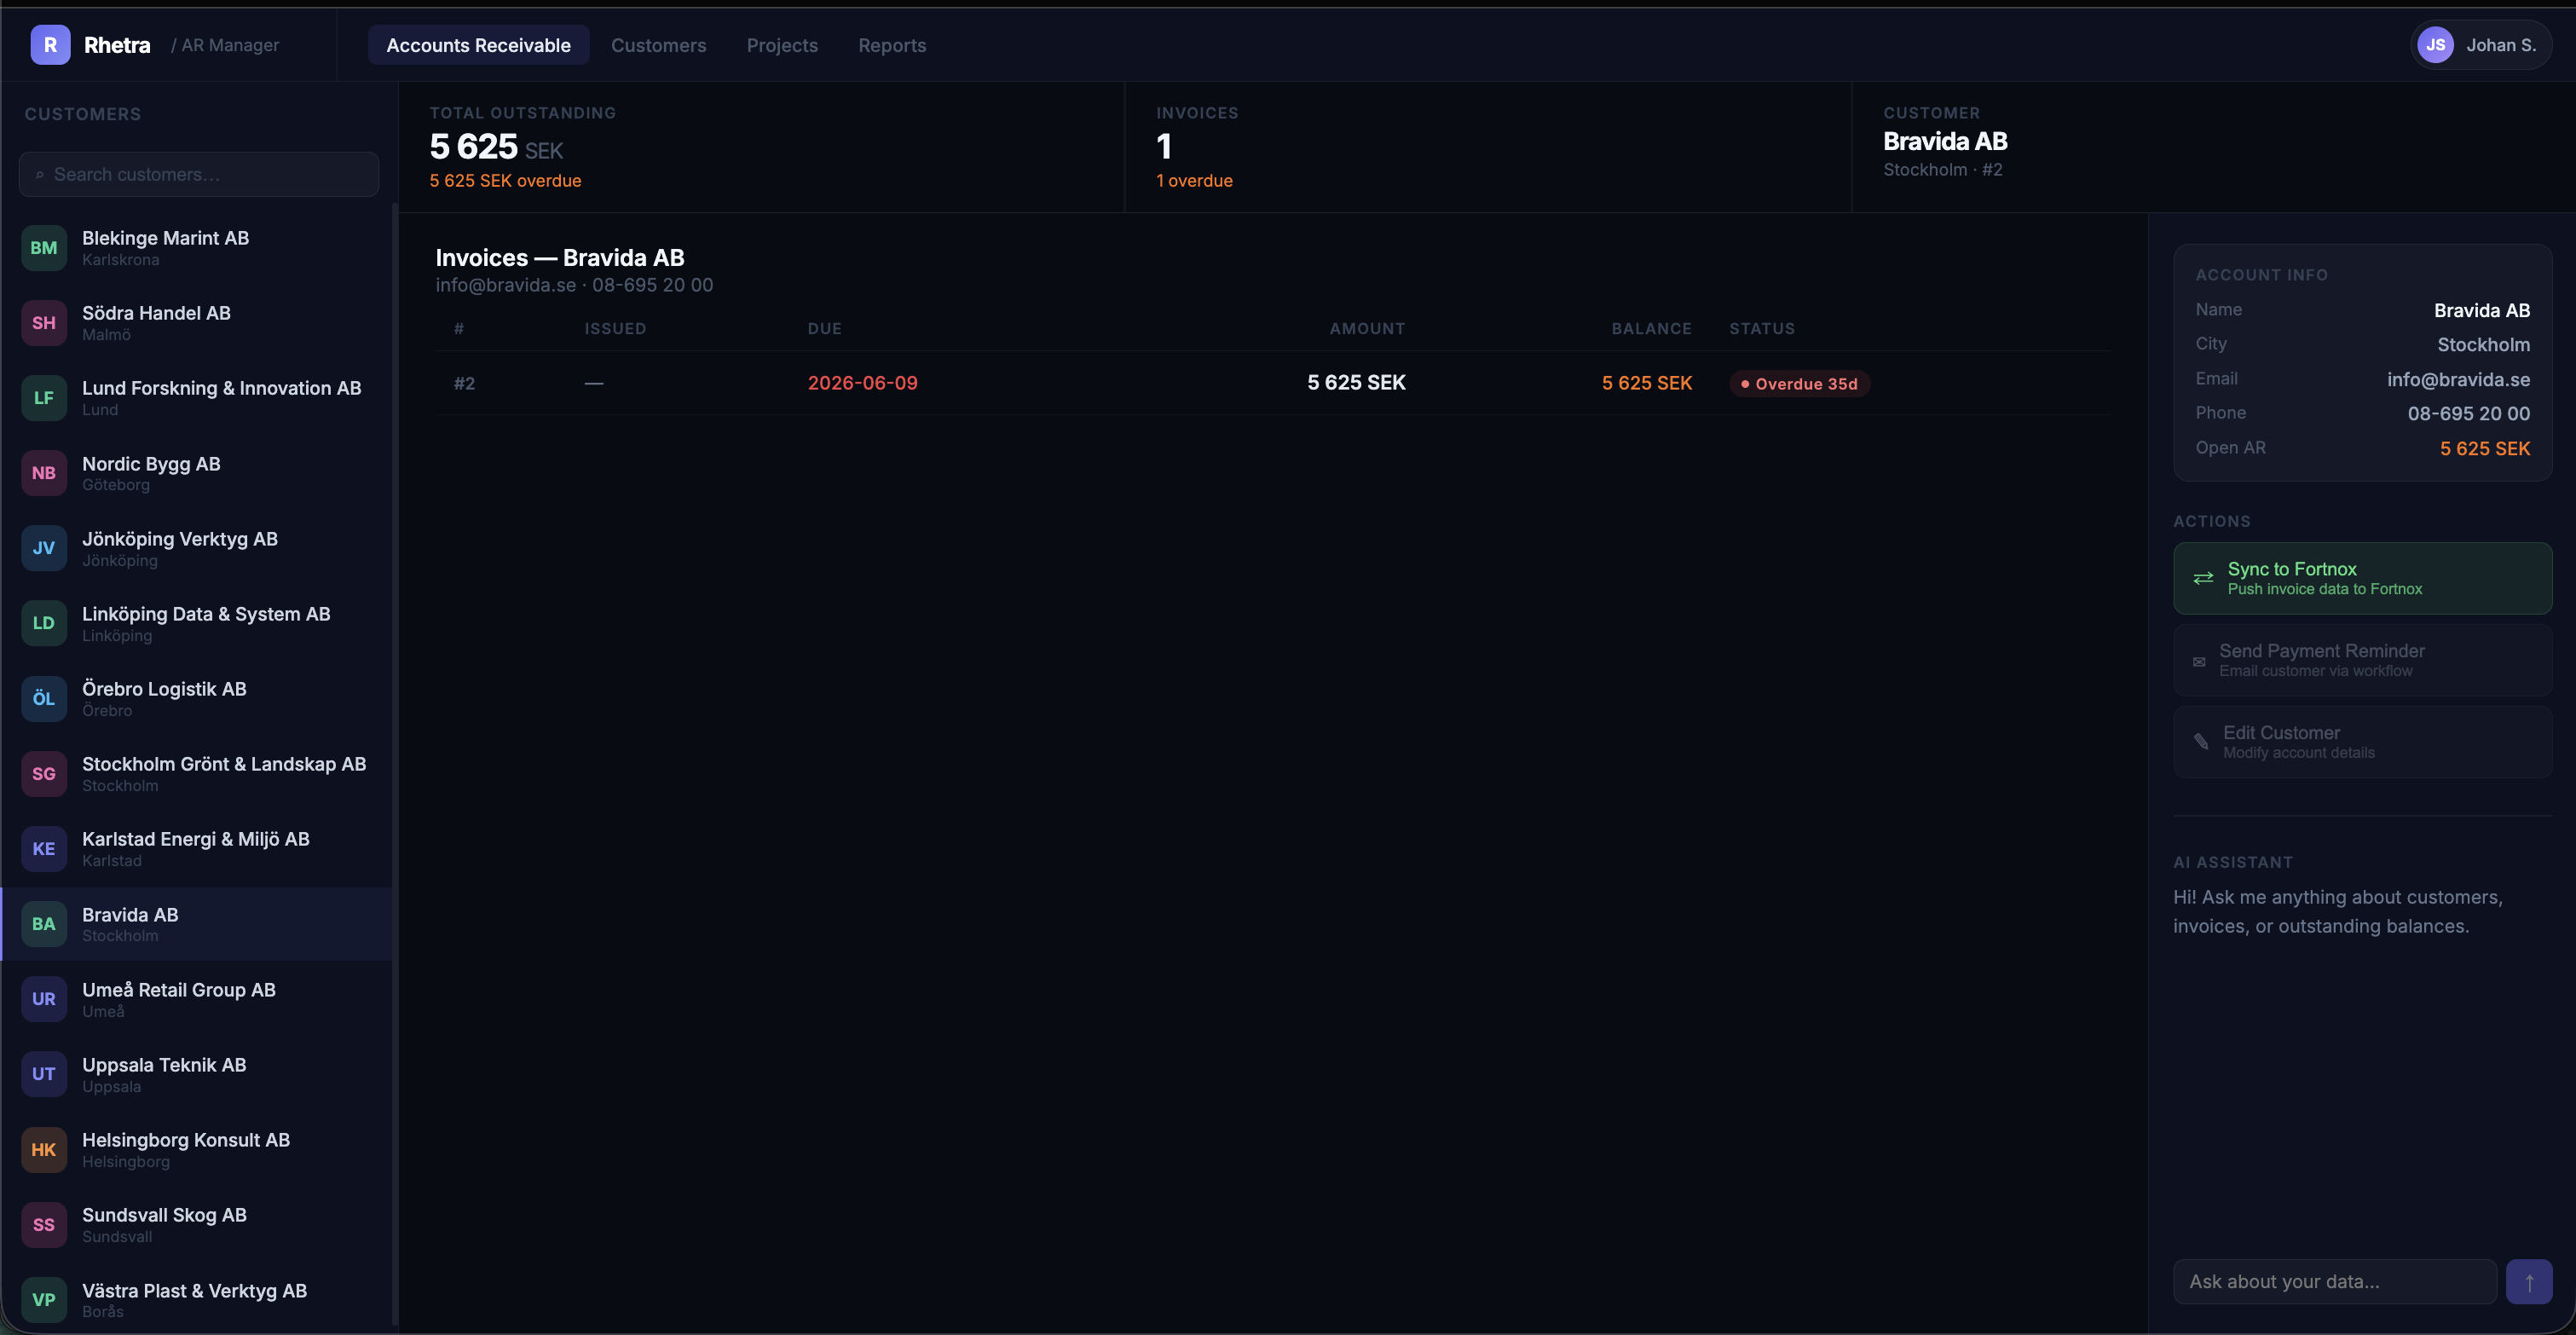Select Linköping Data & System AB
The width and height of the screenshot is (2576, 1335).
point(197,623)
